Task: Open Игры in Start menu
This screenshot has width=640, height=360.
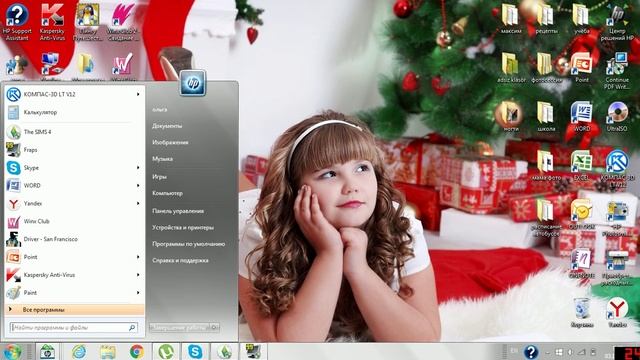Action: 159,177
